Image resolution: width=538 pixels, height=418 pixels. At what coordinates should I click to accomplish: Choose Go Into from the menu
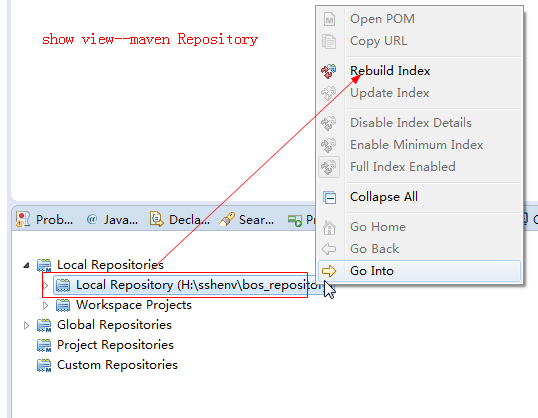pyautogui.click(x=419, y=271)
